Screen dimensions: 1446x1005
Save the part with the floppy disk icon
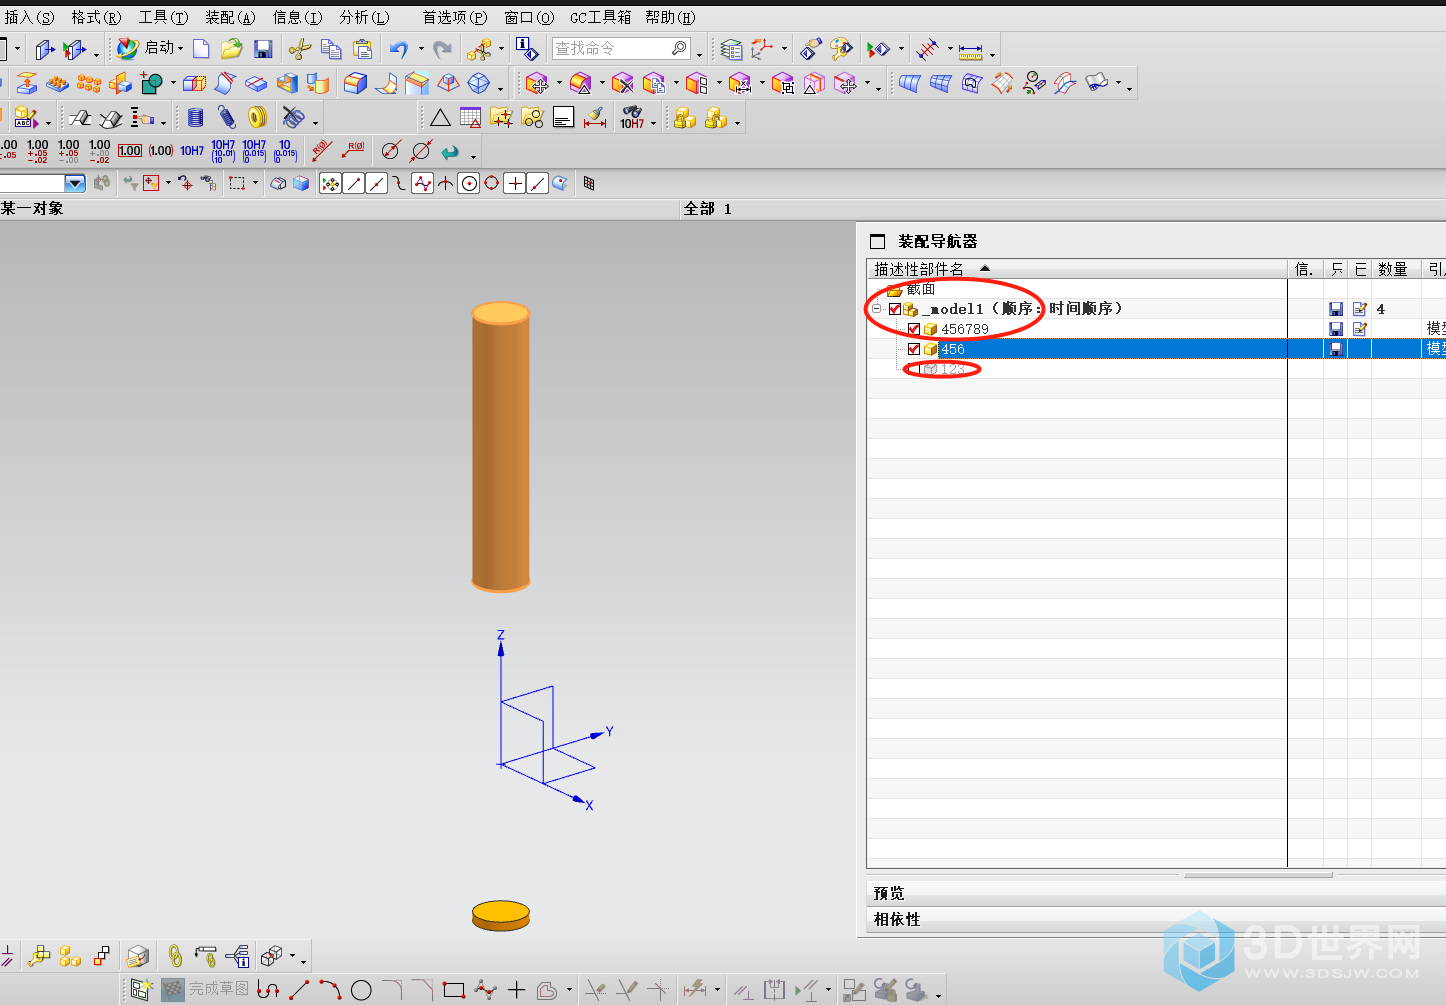[263, 49]
